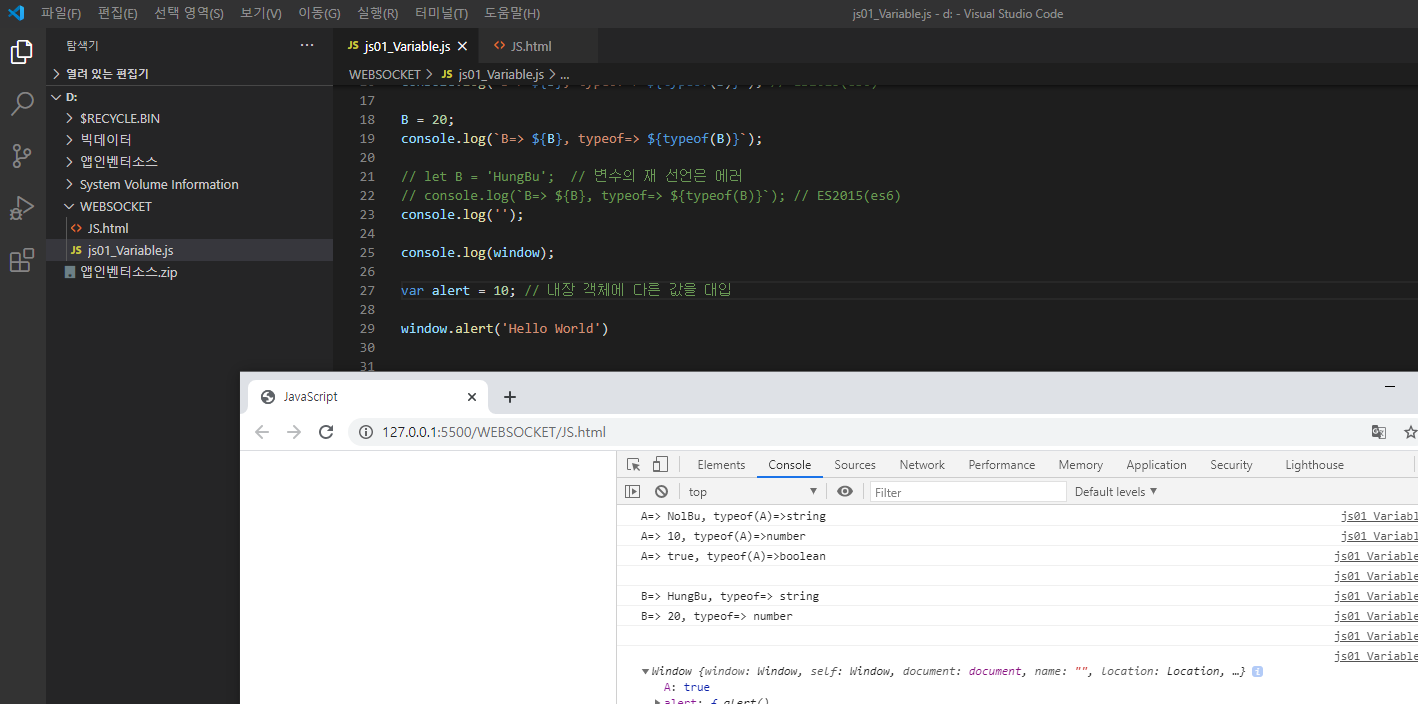Create live expression with eye icon
Screen dimensions: 1418x704
[x=845, y=491]
